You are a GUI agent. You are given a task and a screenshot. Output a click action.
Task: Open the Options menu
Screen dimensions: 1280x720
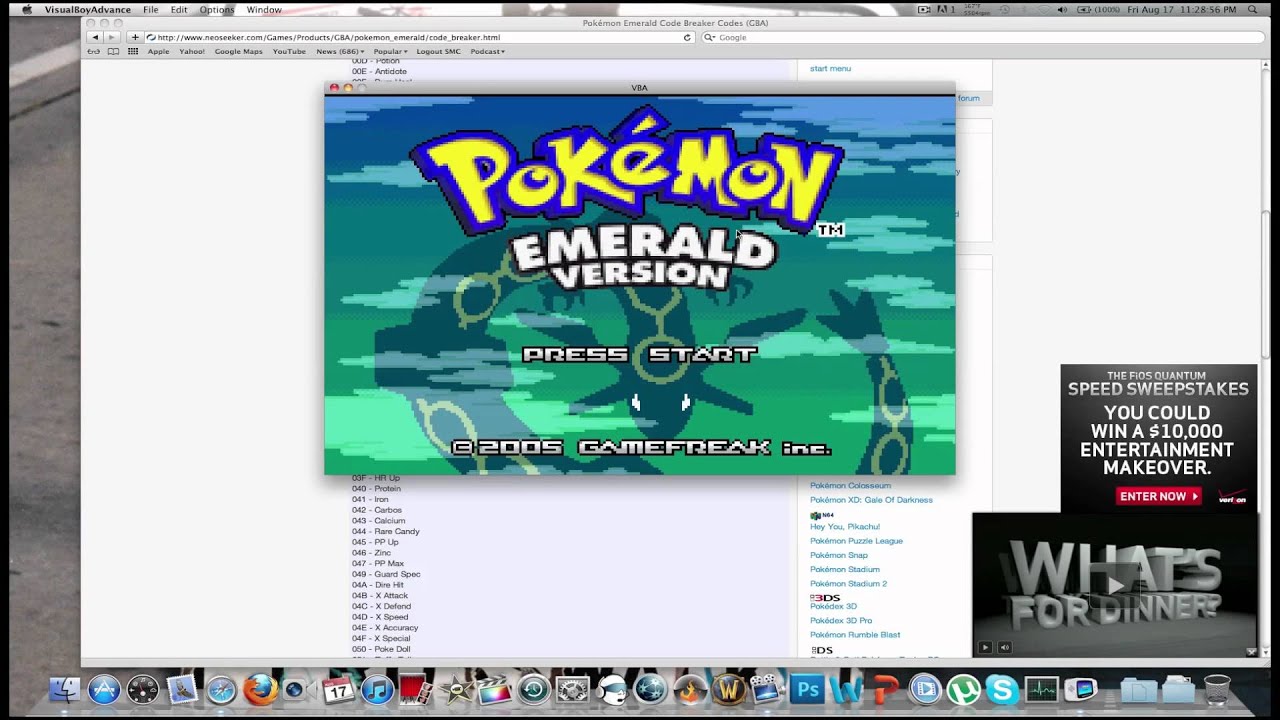point(216,9)
